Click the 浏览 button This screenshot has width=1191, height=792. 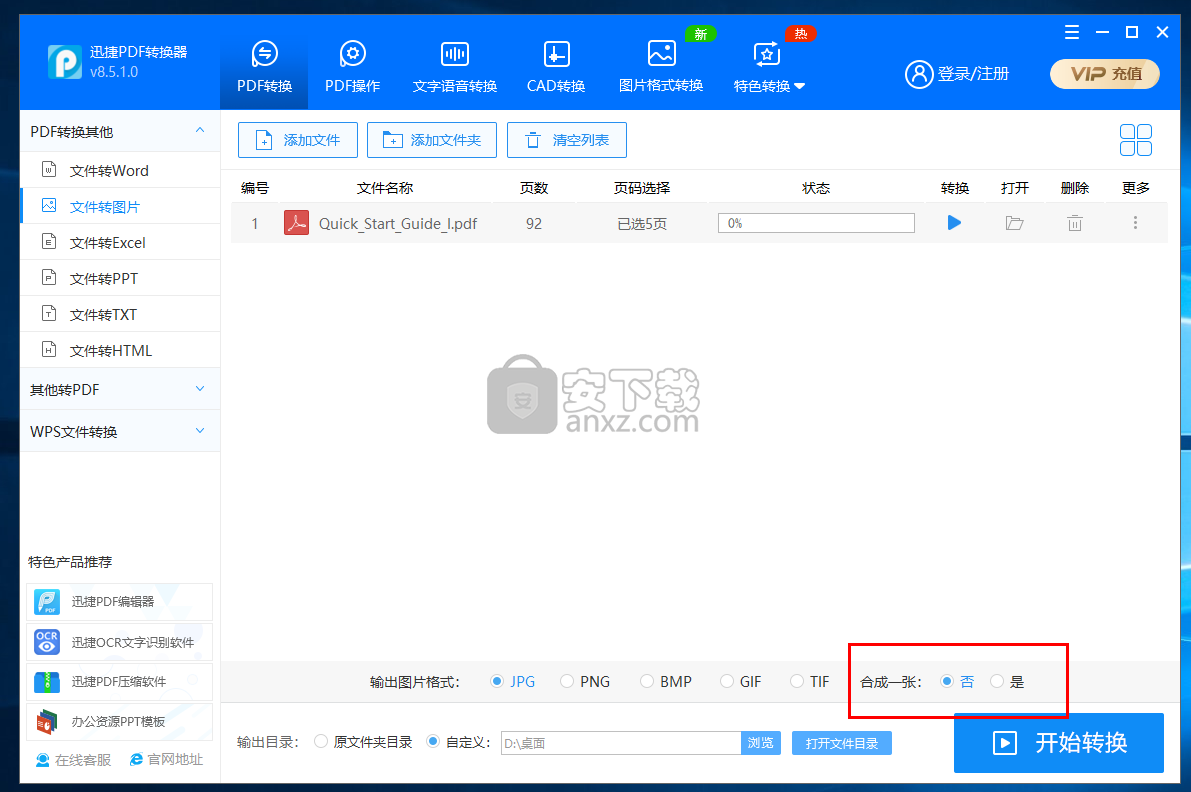pyautogui.click(x=760, y=743)
